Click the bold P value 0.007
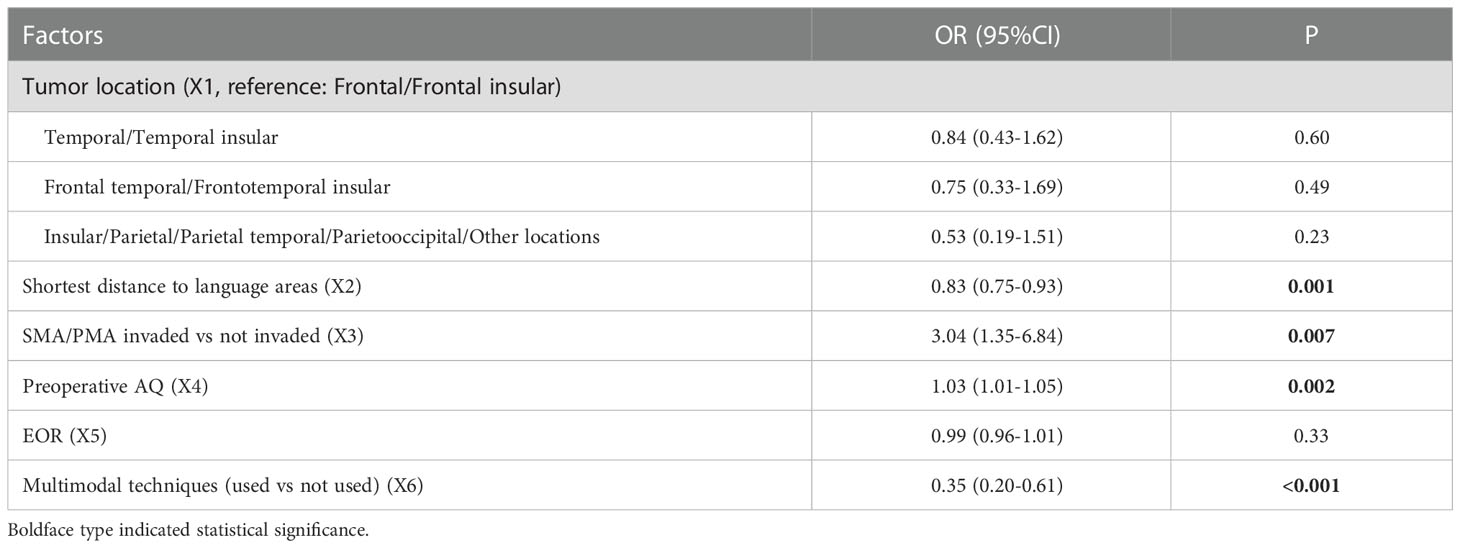1460x548 pixels. pos(1311,337)
